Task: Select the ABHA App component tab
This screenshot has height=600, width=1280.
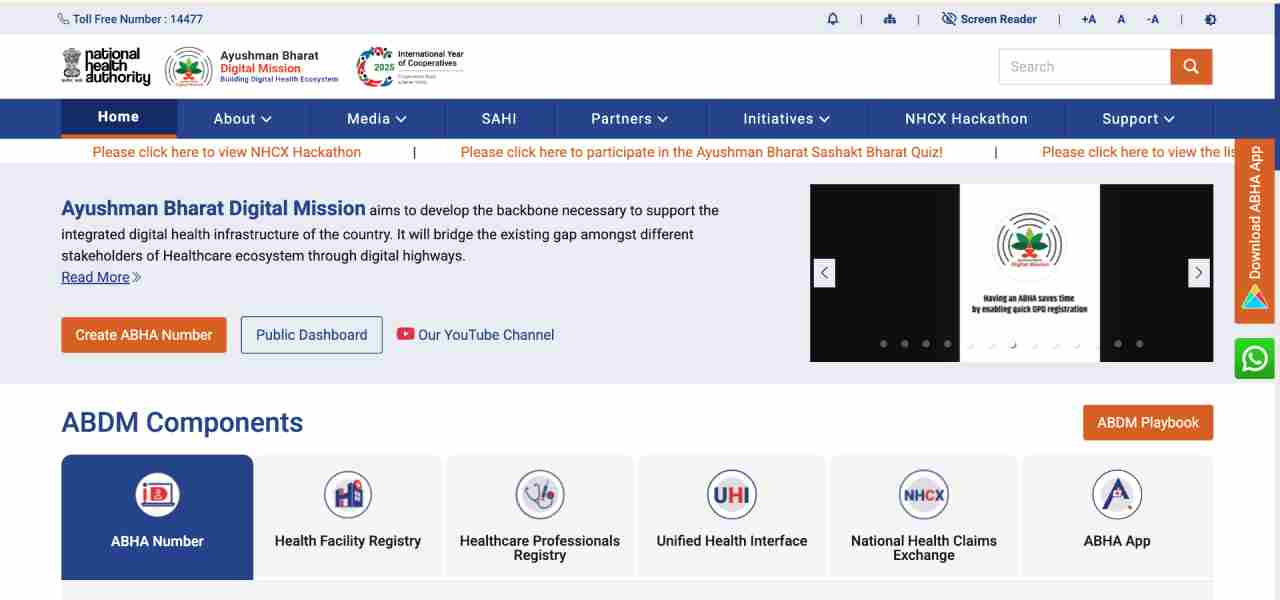Action: pos(1117,517)
